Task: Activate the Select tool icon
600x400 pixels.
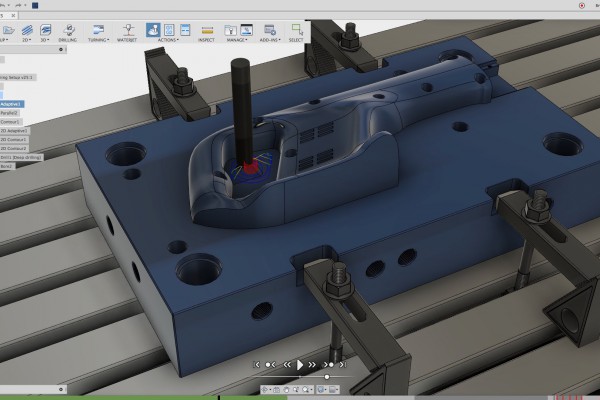Action: (x=297, y=30)
